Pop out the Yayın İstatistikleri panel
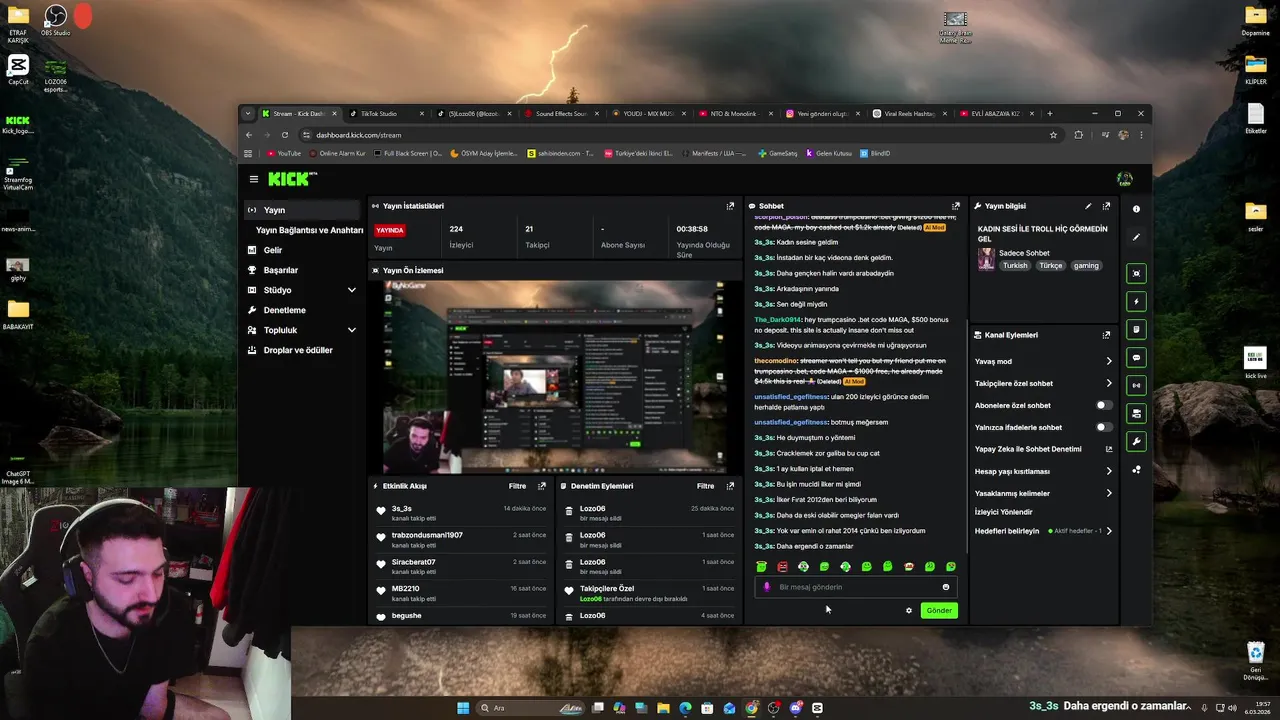This screenshot has height=720, width=1280. [730, 206]
